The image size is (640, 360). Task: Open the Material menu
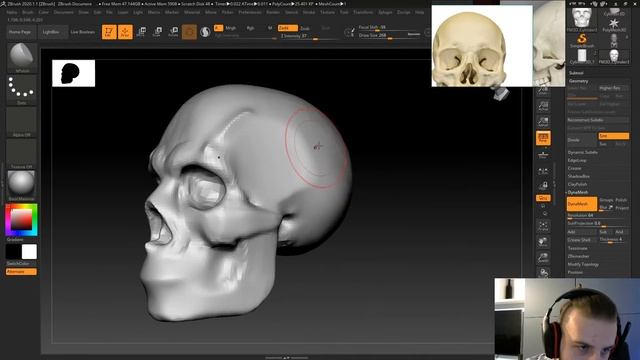tap(192, 12)
